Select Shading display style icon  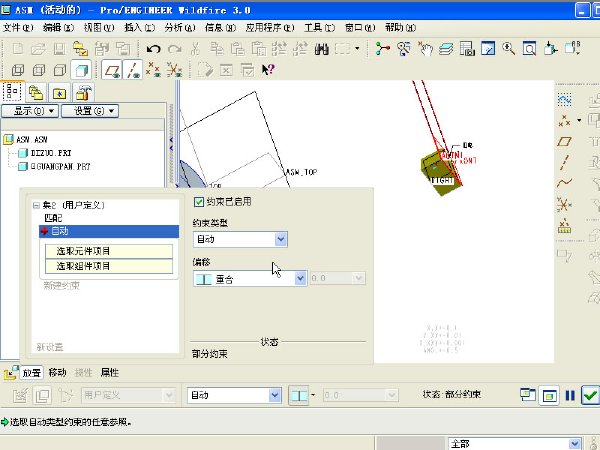(x=81, y=70)
